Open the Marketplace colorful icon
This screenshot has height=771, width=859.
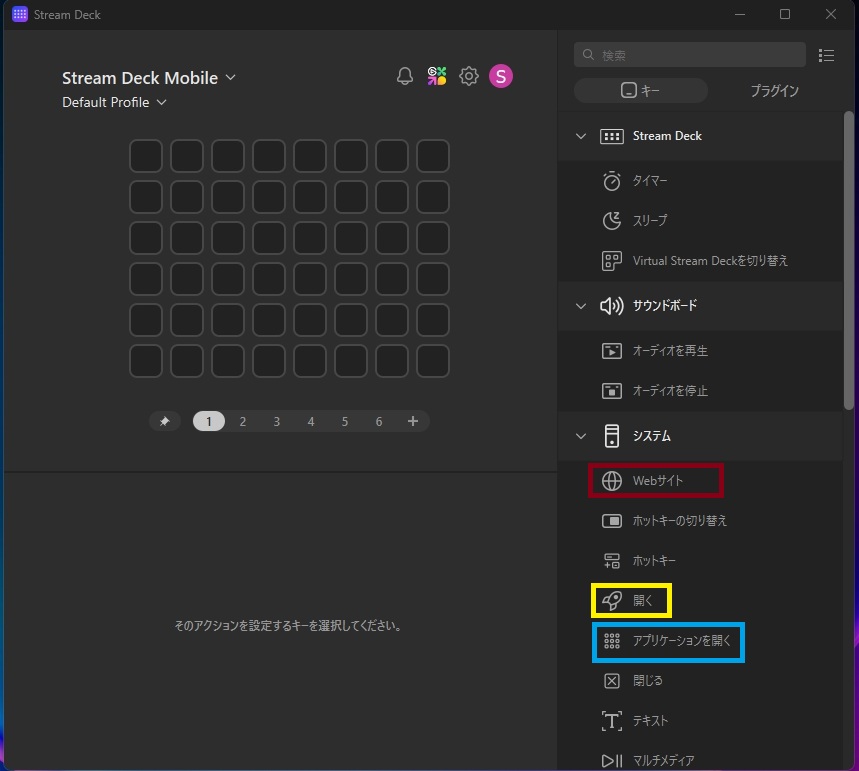point(437,76)
